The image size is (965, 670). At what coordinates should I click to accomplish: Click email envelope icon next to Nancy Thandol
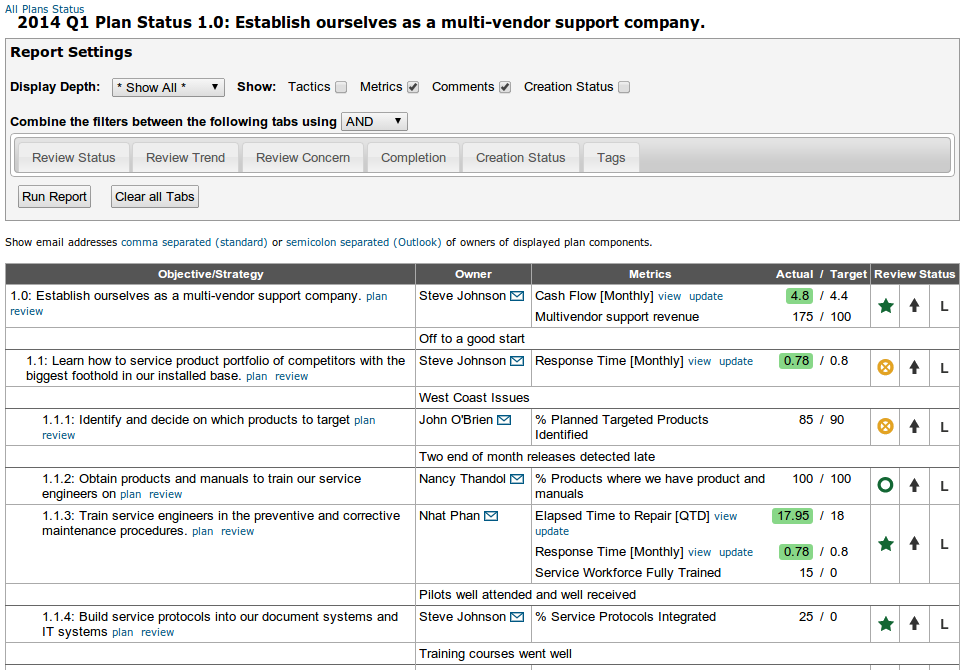pos(516,480)
